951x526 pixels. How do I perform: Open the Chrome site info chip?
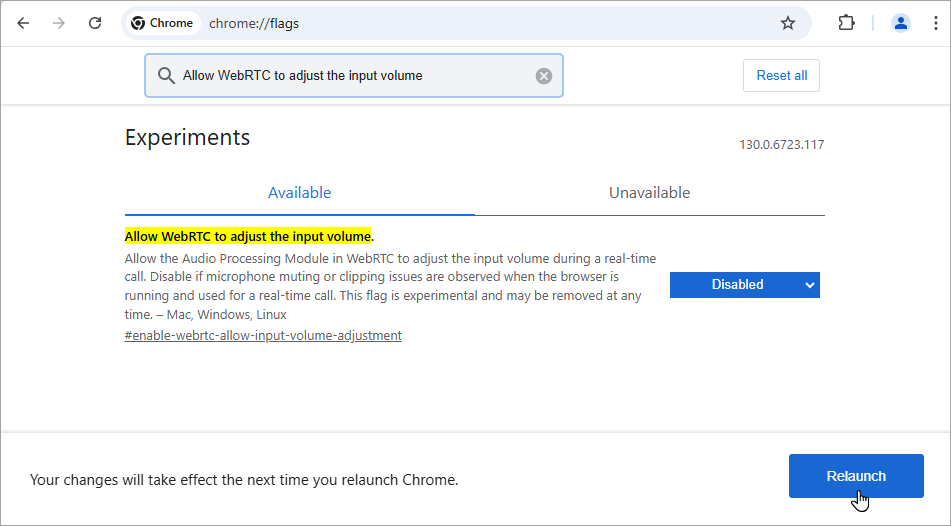[x=163, y=23]
